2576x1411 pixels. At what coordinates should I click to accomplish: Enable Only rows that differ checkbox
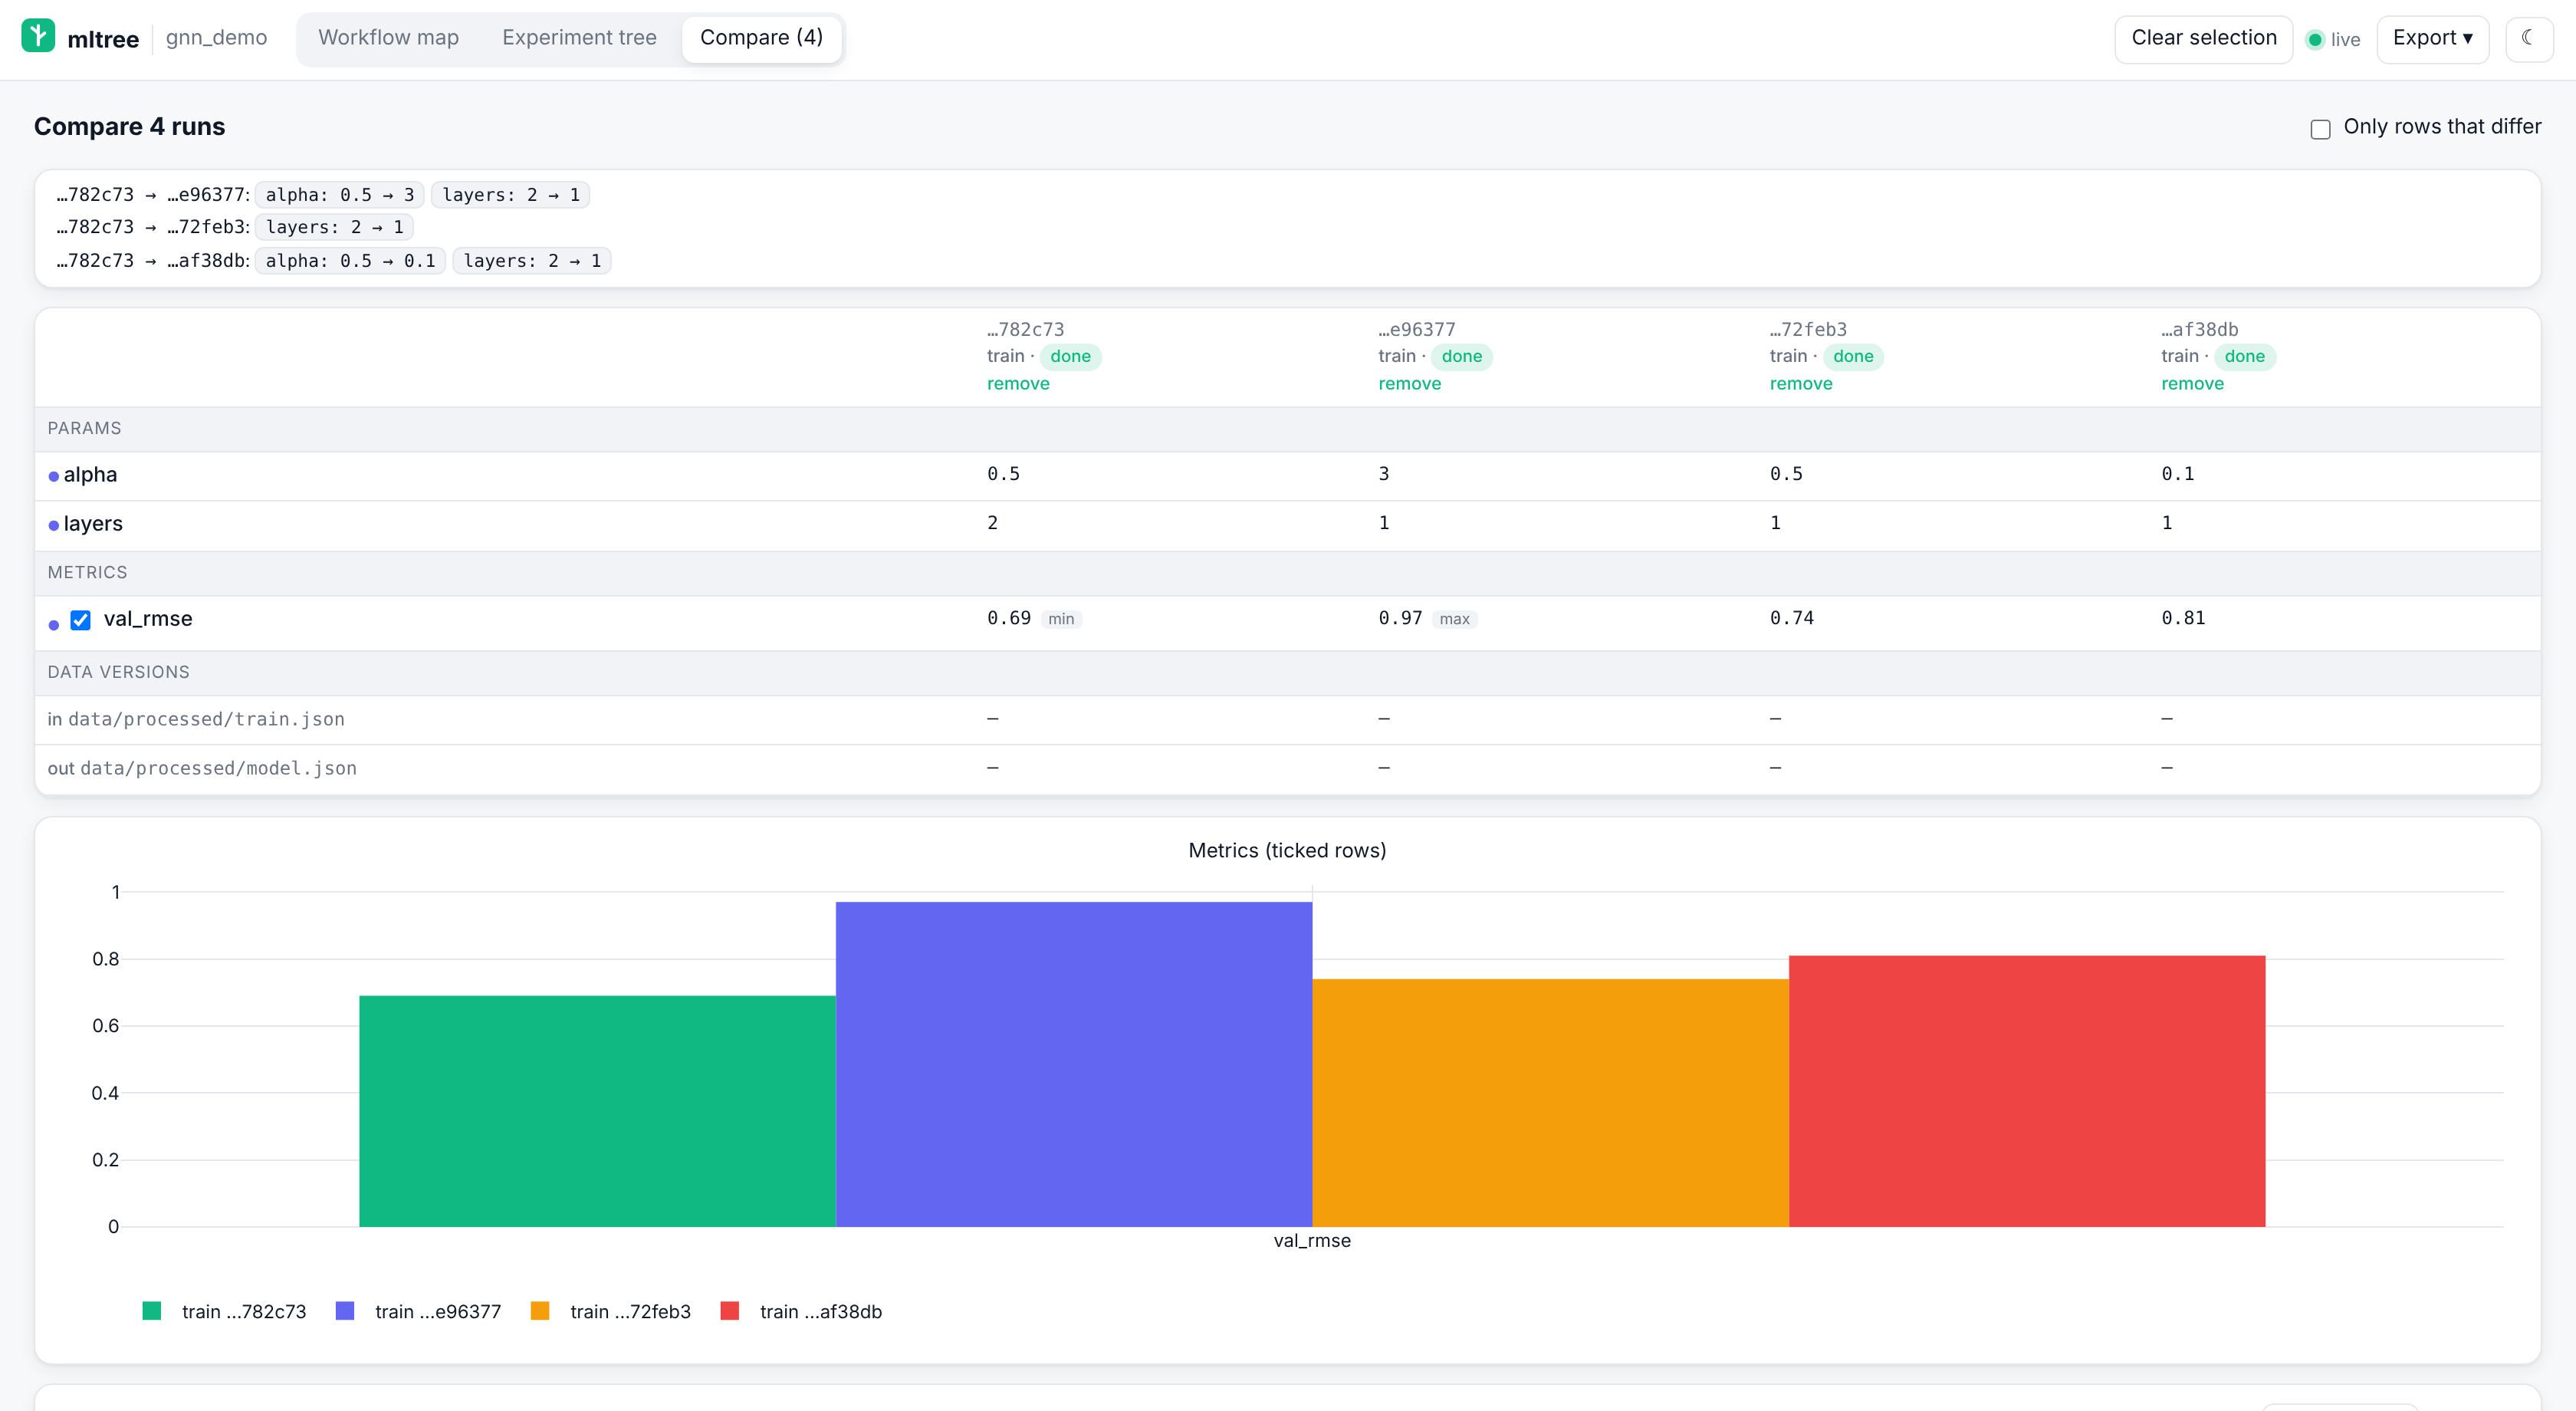(x=2321, y=128)
